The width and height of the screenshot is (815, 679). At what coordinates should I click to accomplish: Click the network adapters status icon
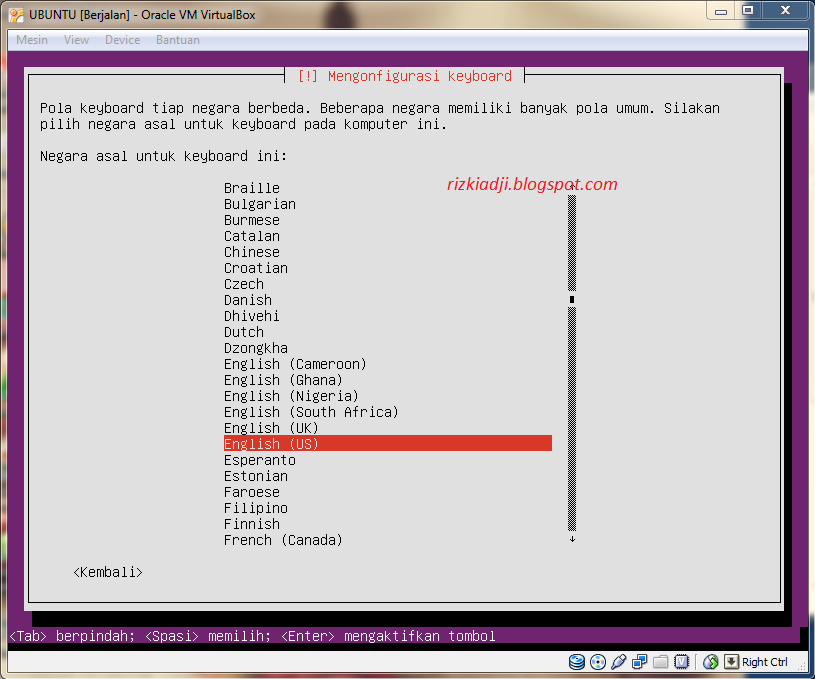coord(640,662)
